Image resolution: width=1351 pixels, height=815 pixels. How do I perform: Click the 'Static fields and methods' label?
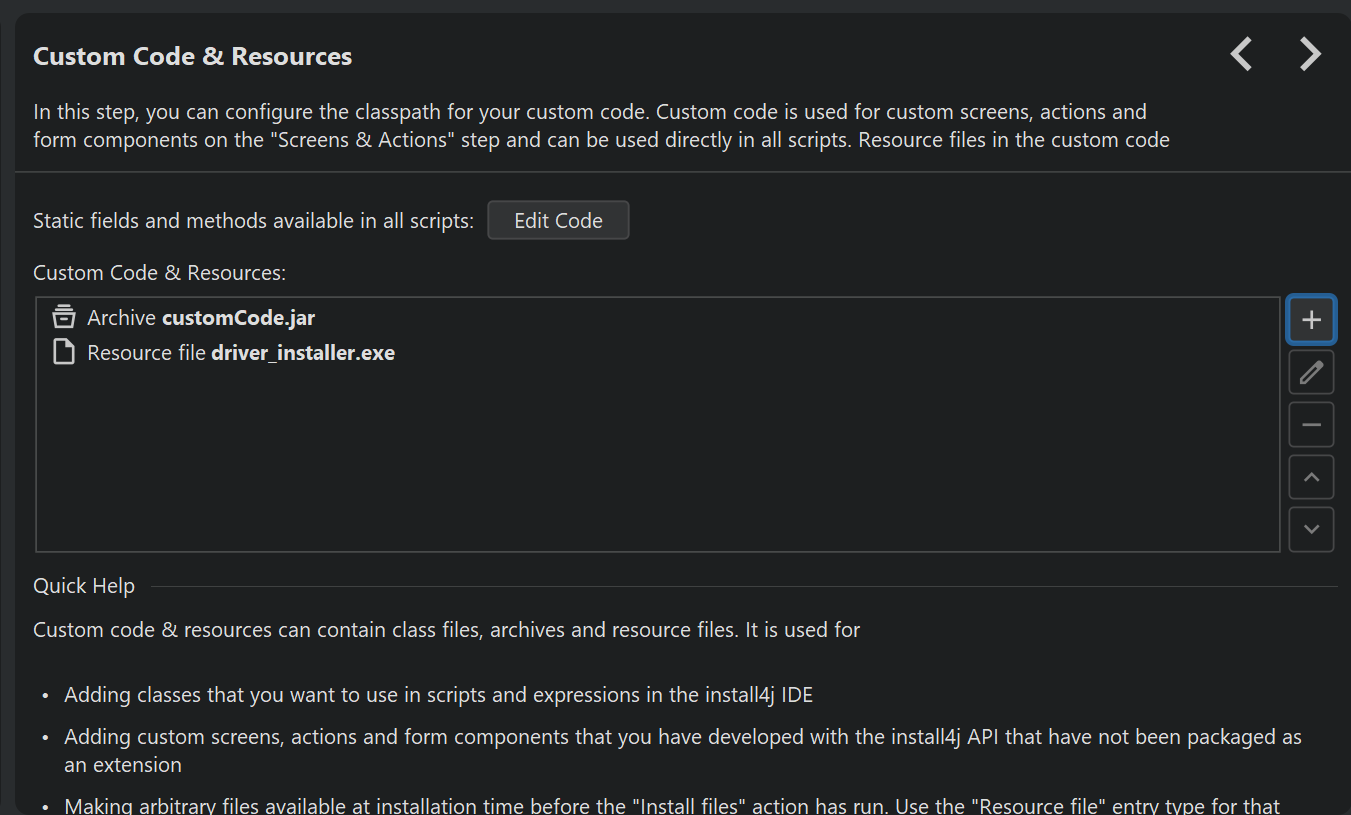253,221
